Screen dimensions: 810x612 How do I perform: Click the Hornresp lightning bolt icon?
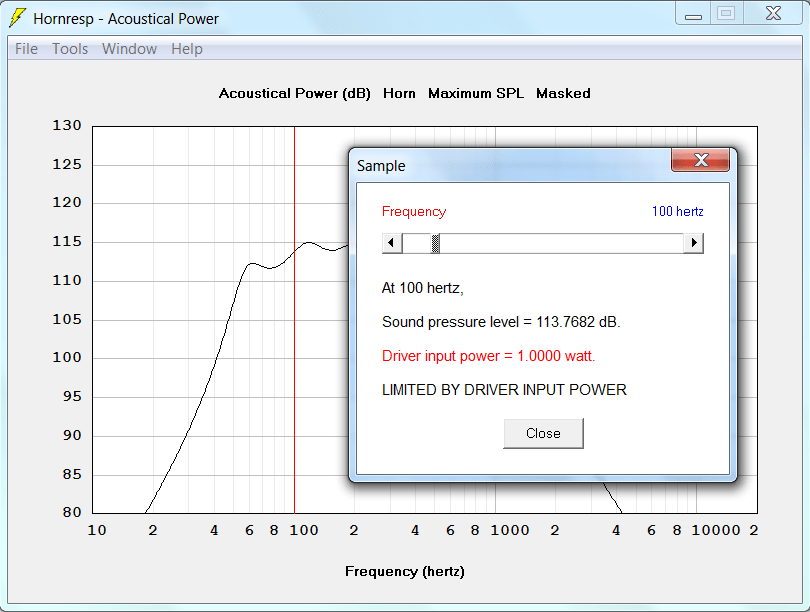tap(18, 18)
